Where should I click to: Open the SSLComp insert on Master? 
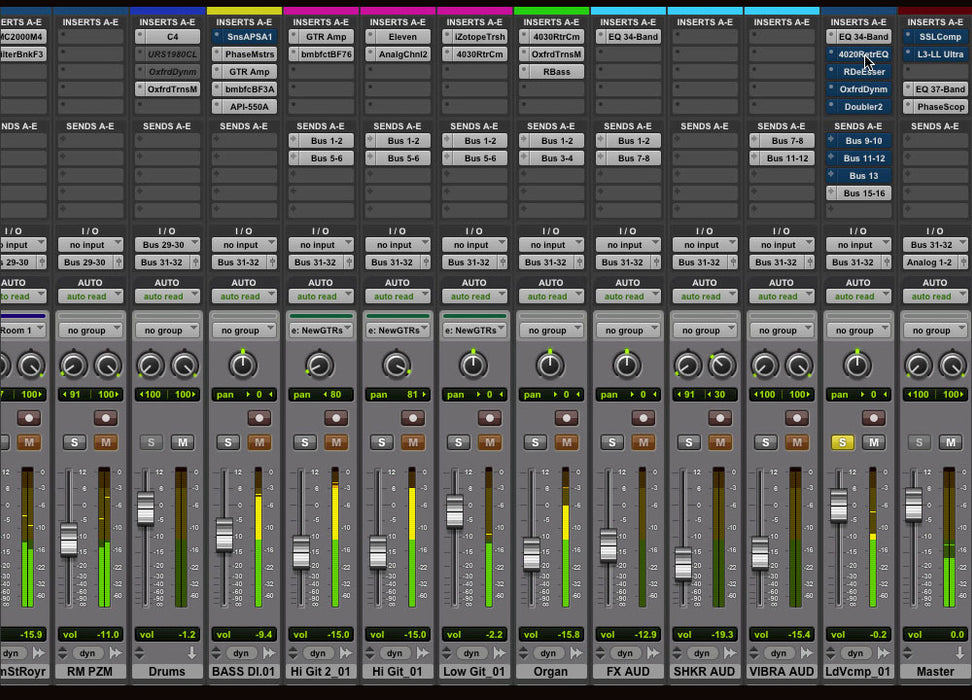(x=935, y=37)
